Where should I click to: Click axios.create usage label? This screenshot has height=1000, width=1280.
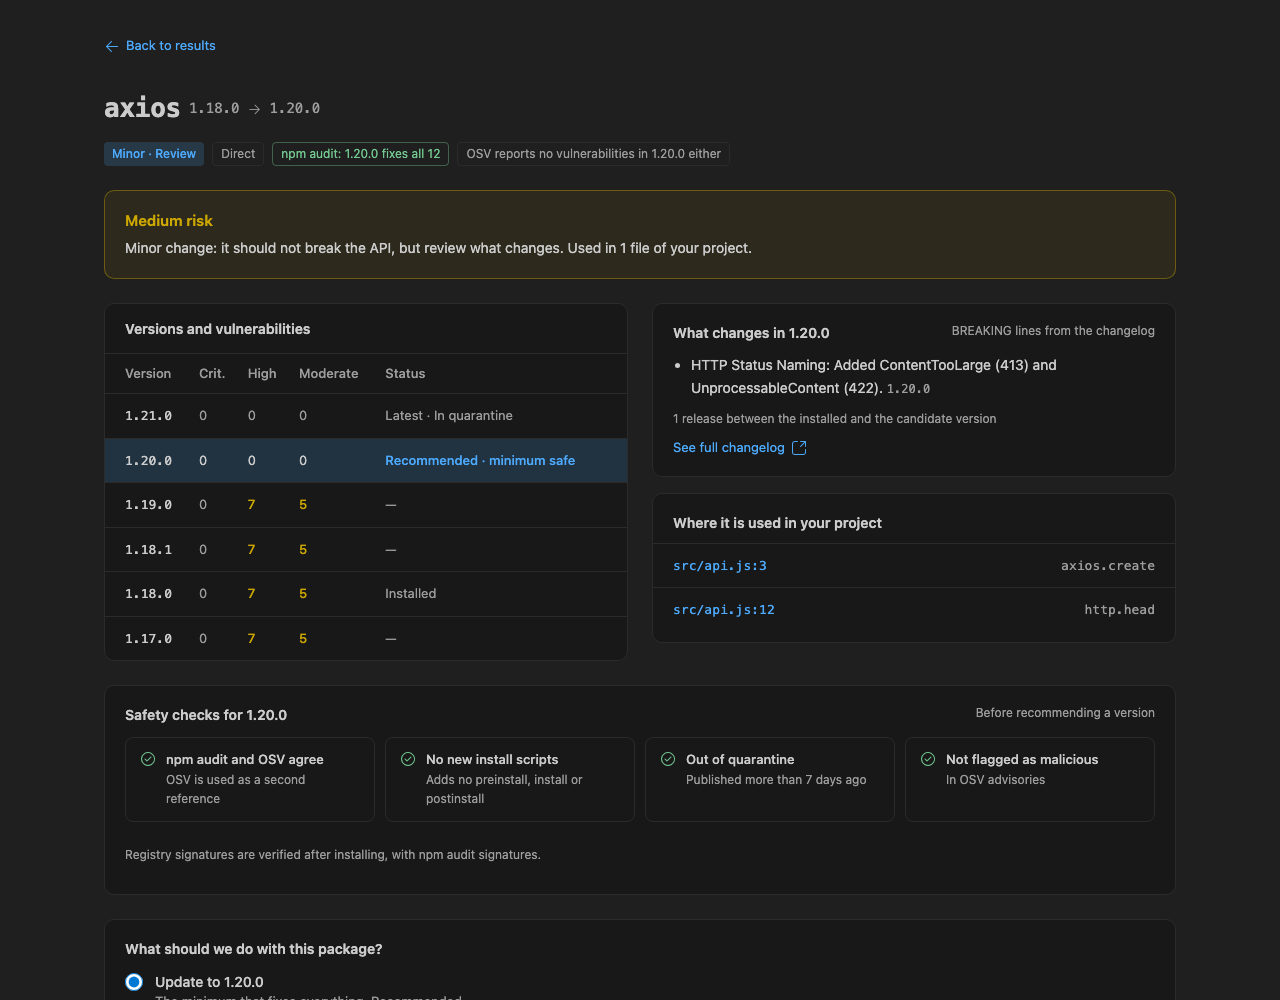click(1108, 566)
